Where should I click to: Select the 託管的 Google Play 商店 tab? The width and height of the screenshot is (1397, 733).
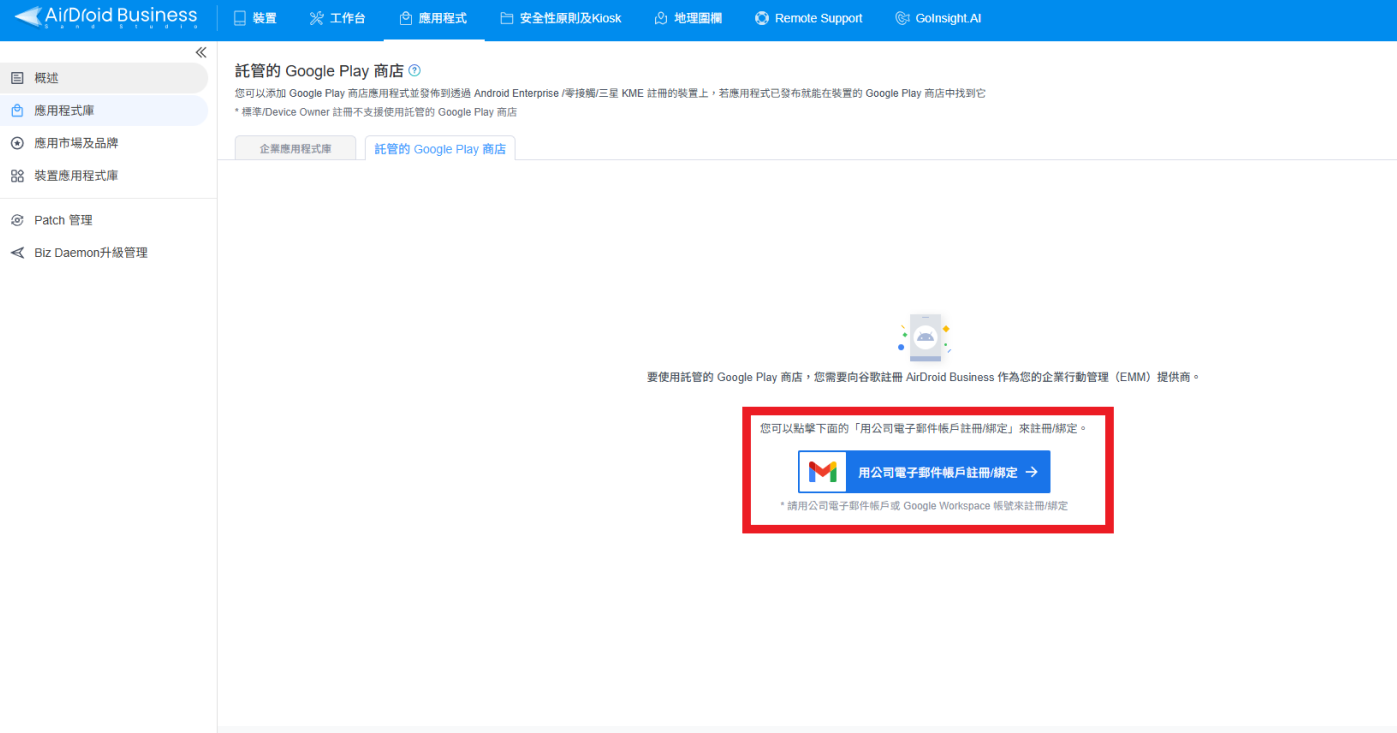(x=440, y=148)
